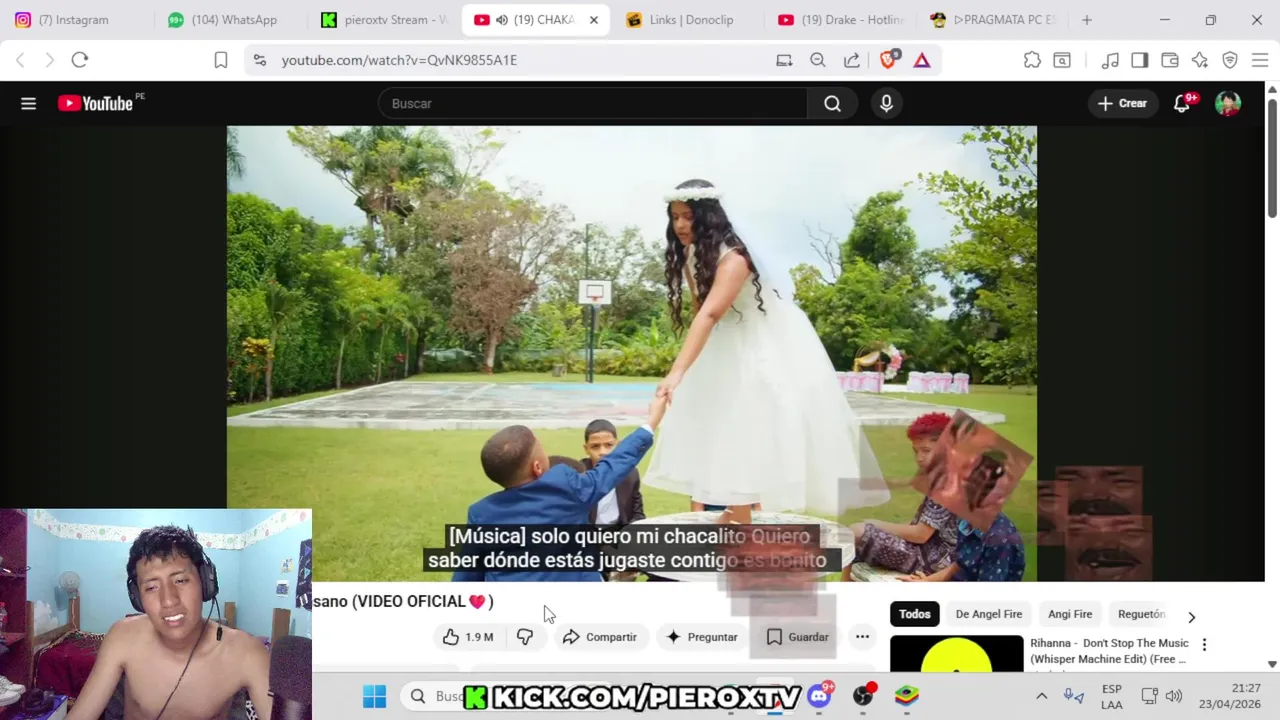Screen dimensions: 1280x720
Task: Start voice search with the microphone icon
Action: 886,103
